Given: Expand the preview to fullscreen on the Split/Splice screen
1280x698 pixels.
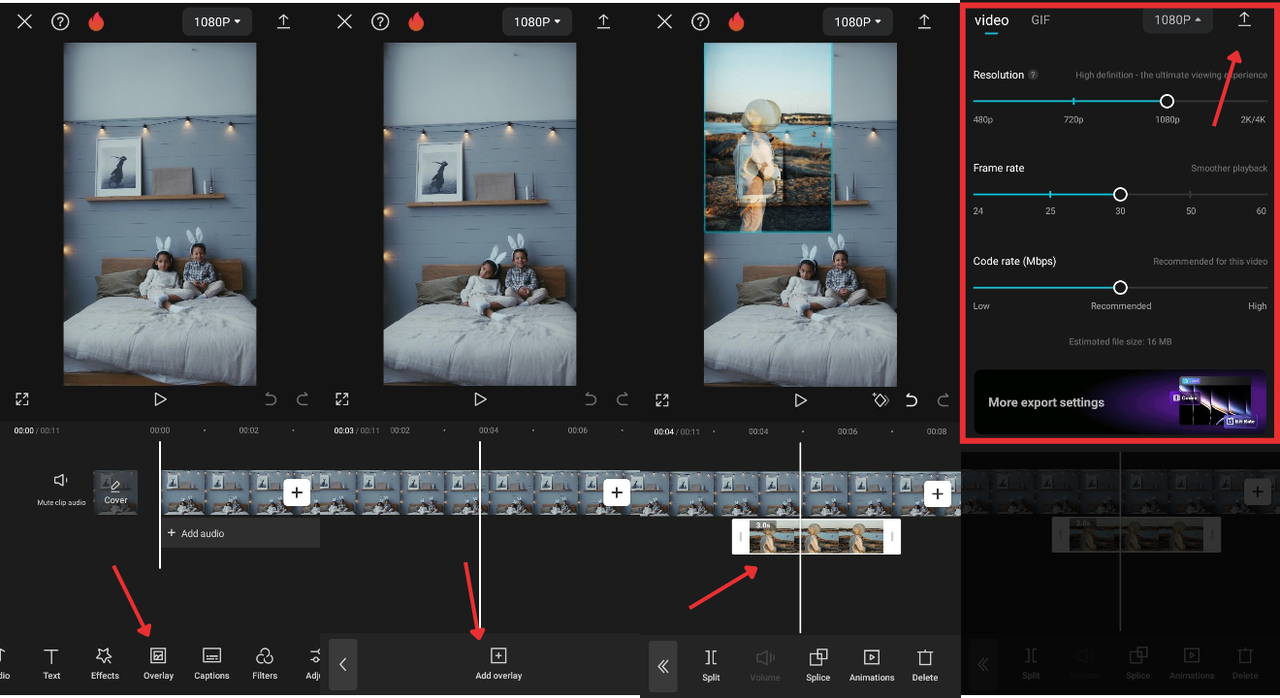Looking at the screenshot, I should tap(662, 399).
